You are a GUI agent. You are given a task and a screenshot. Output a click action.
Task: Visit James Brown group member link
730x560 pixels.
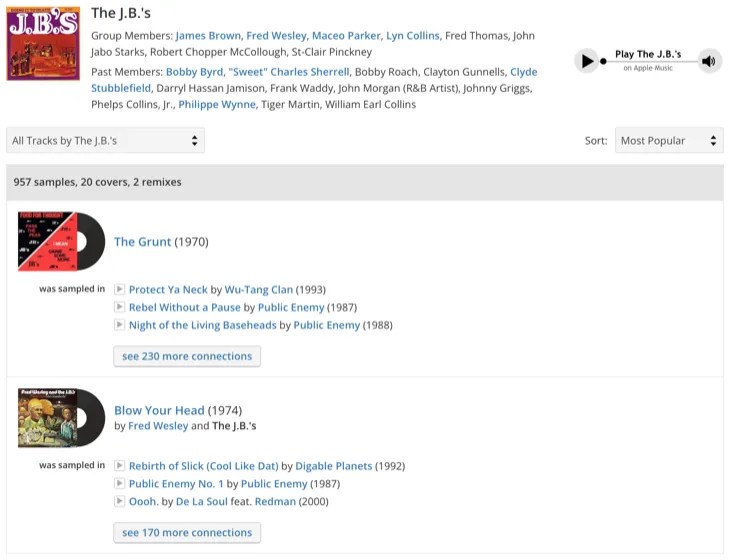[x=208, y=35]
